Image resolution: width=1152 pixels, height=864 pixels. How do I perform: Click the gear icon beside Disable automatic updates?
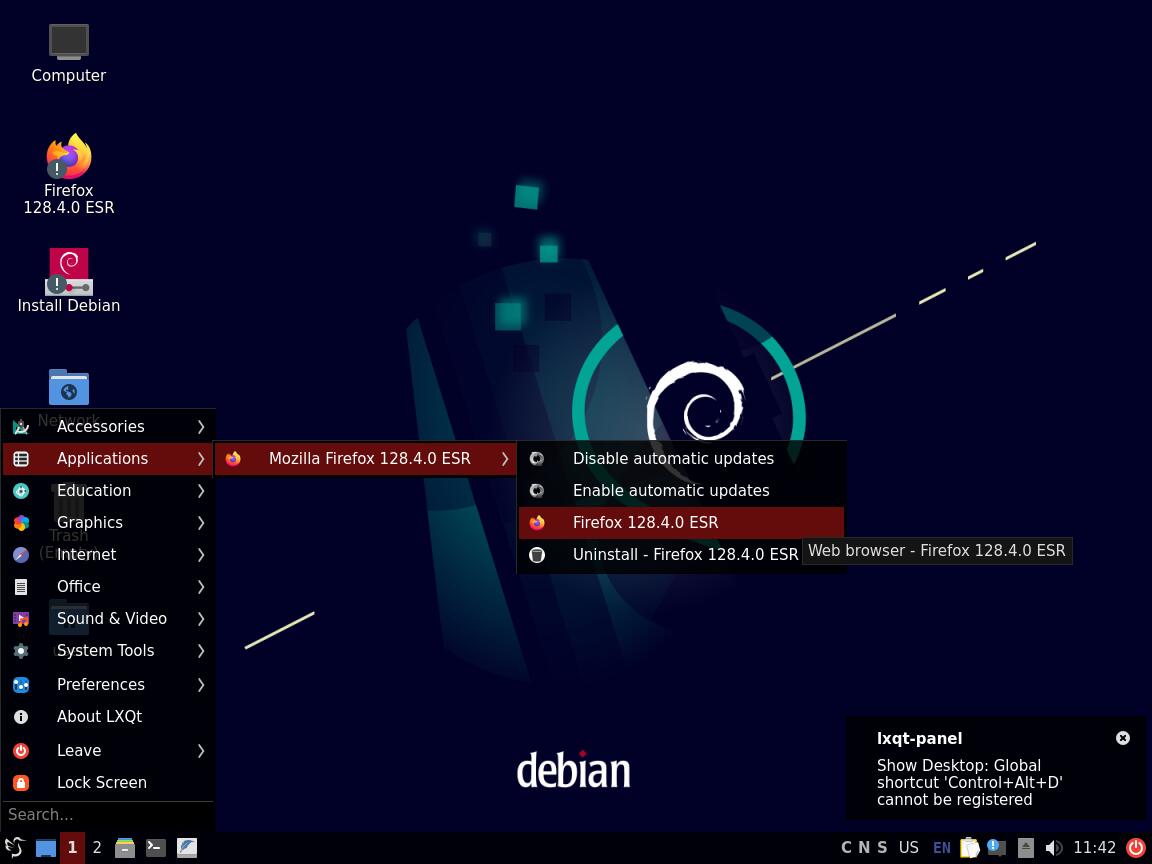point(537,458)
